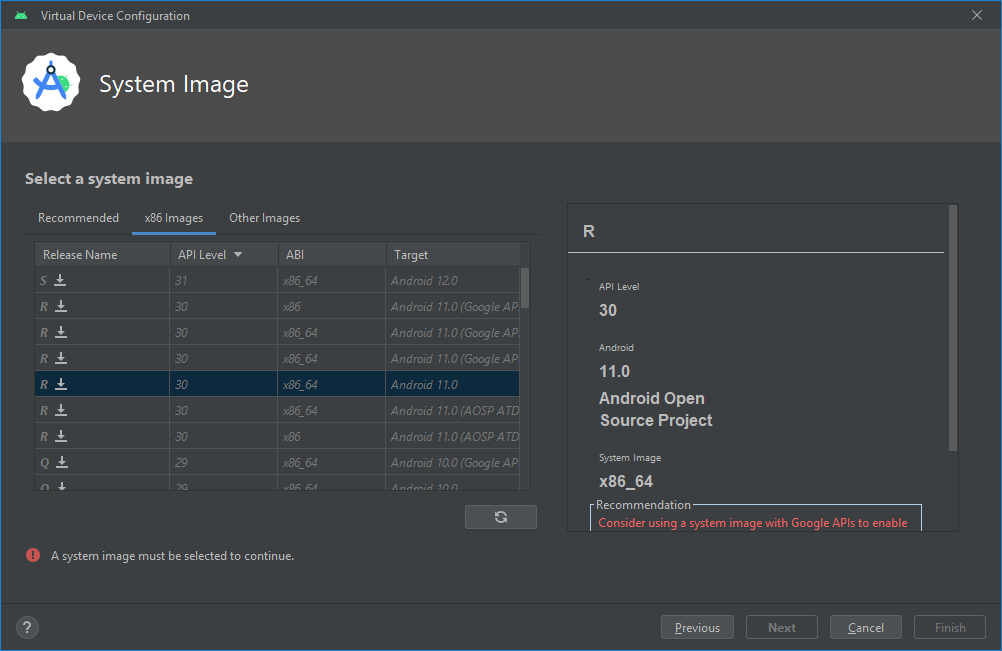Image resolution: width=1002 pixels, height=651 pixels.
Task: Click 'A system image must be selected' message
Action: tap(173, 556)
